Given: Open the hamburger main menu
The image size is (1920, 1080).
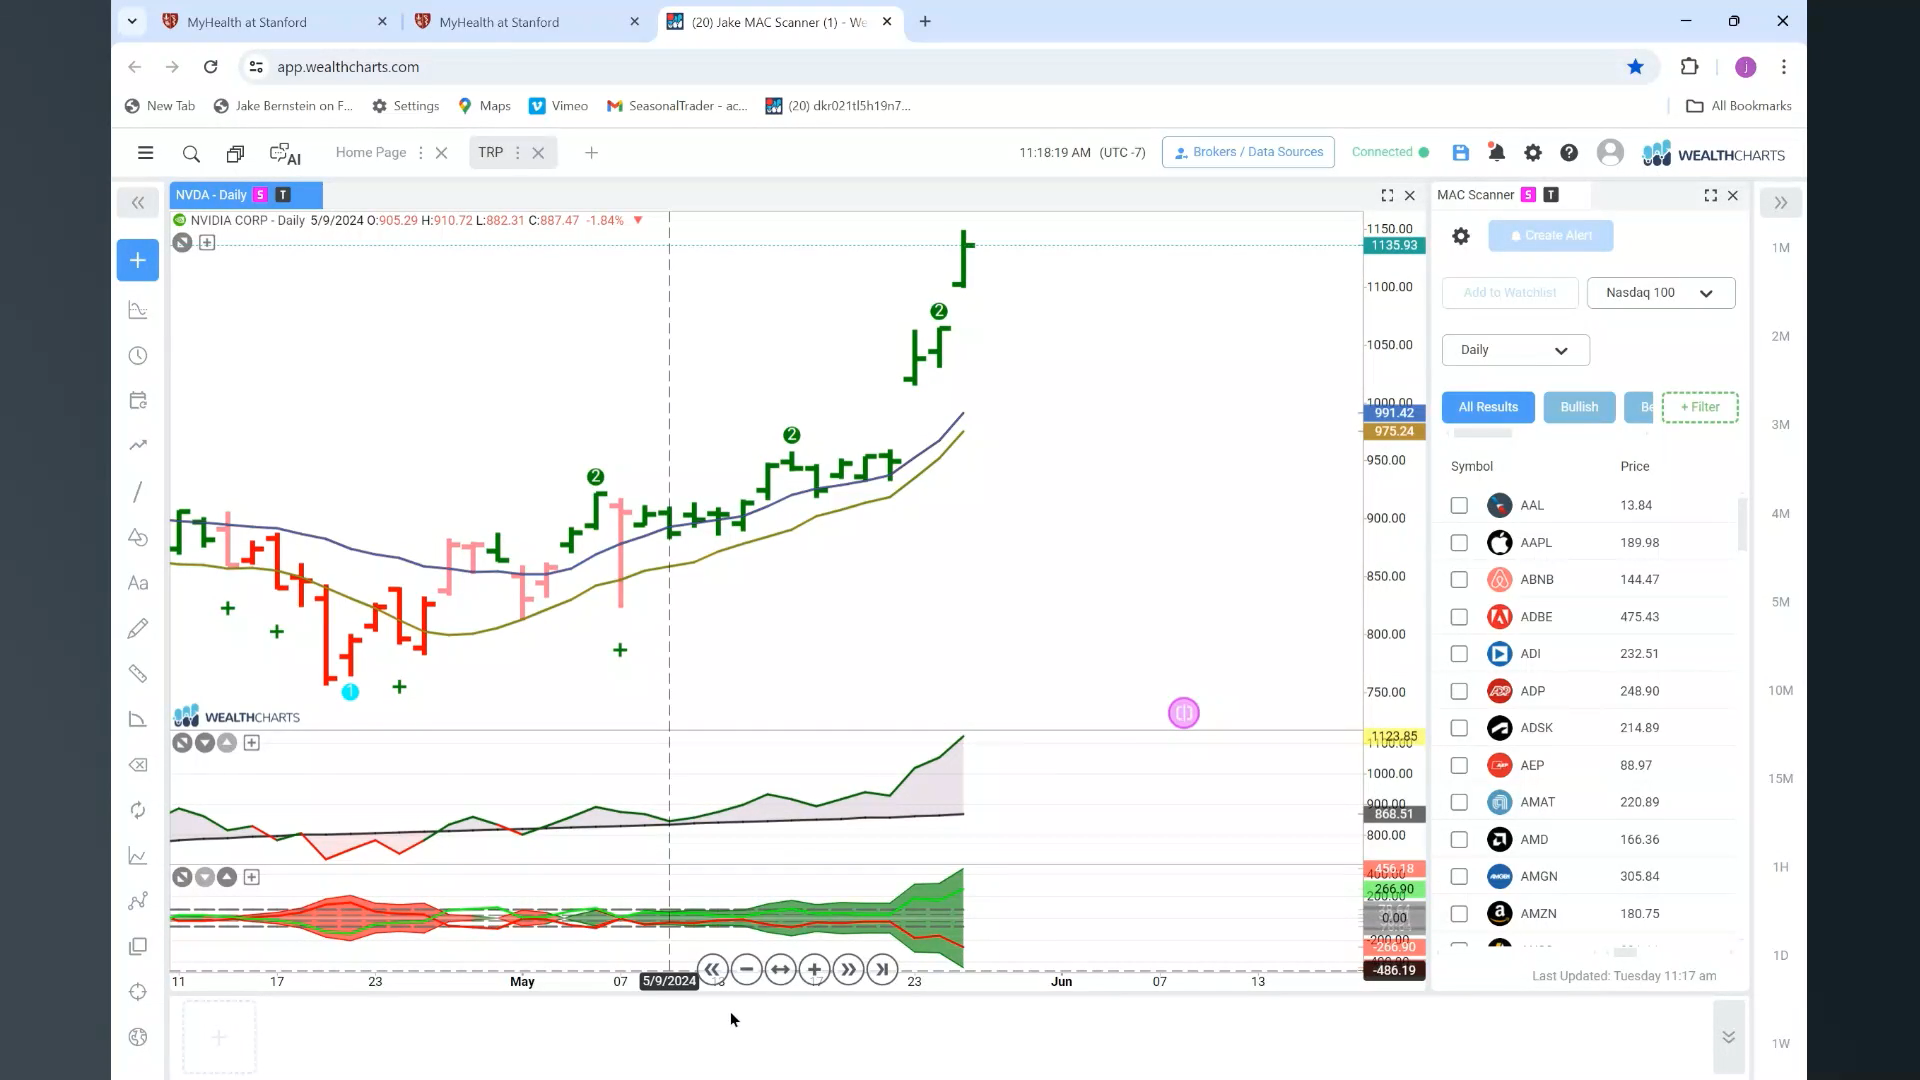Looking at the screenshot, I should [145, 153].
